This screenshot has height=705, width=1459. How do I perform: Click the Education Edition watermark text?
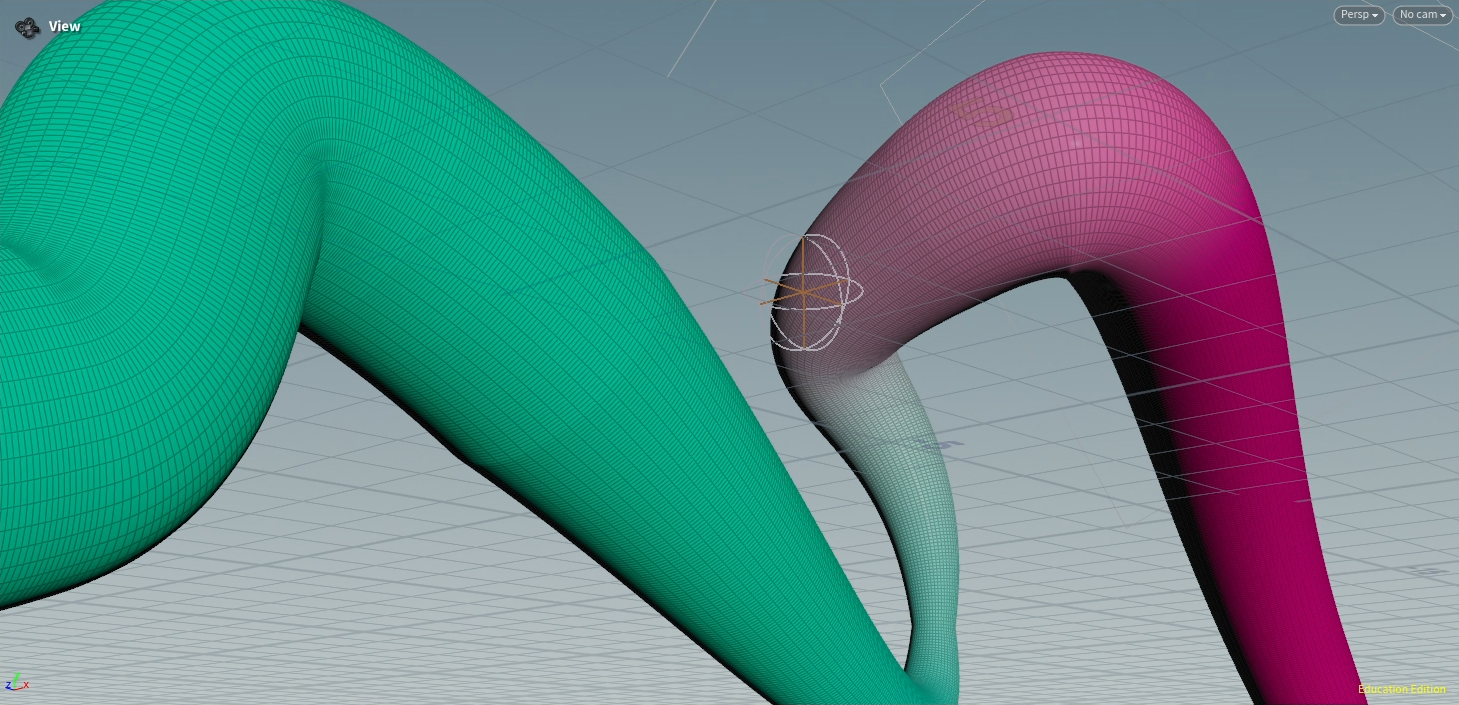tap(1401, 689)
